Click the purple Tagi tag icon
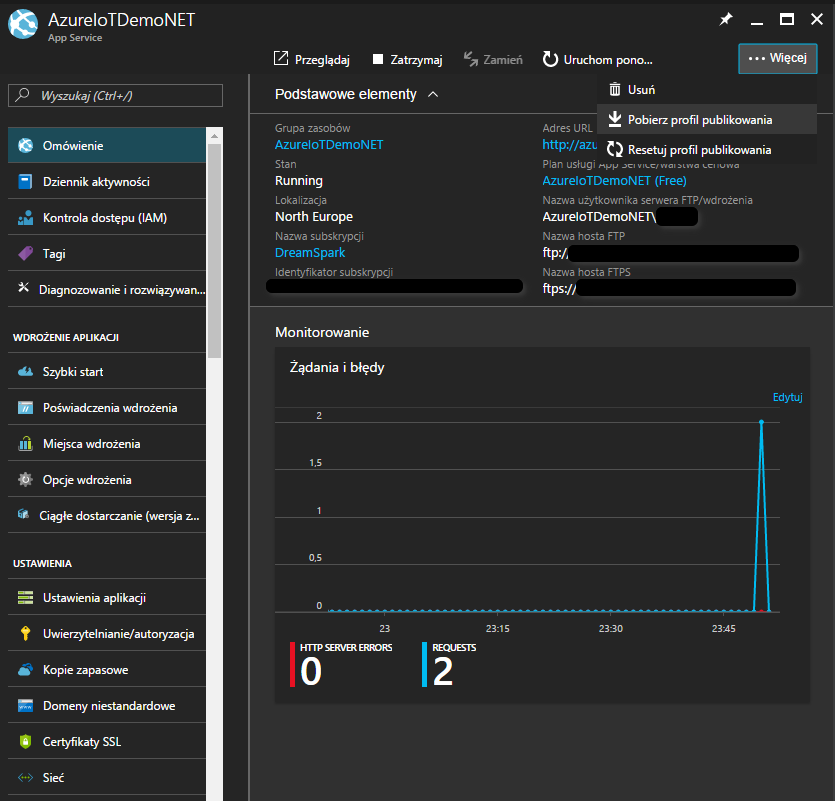Viewport: 835px width, 801px height. 26,254
